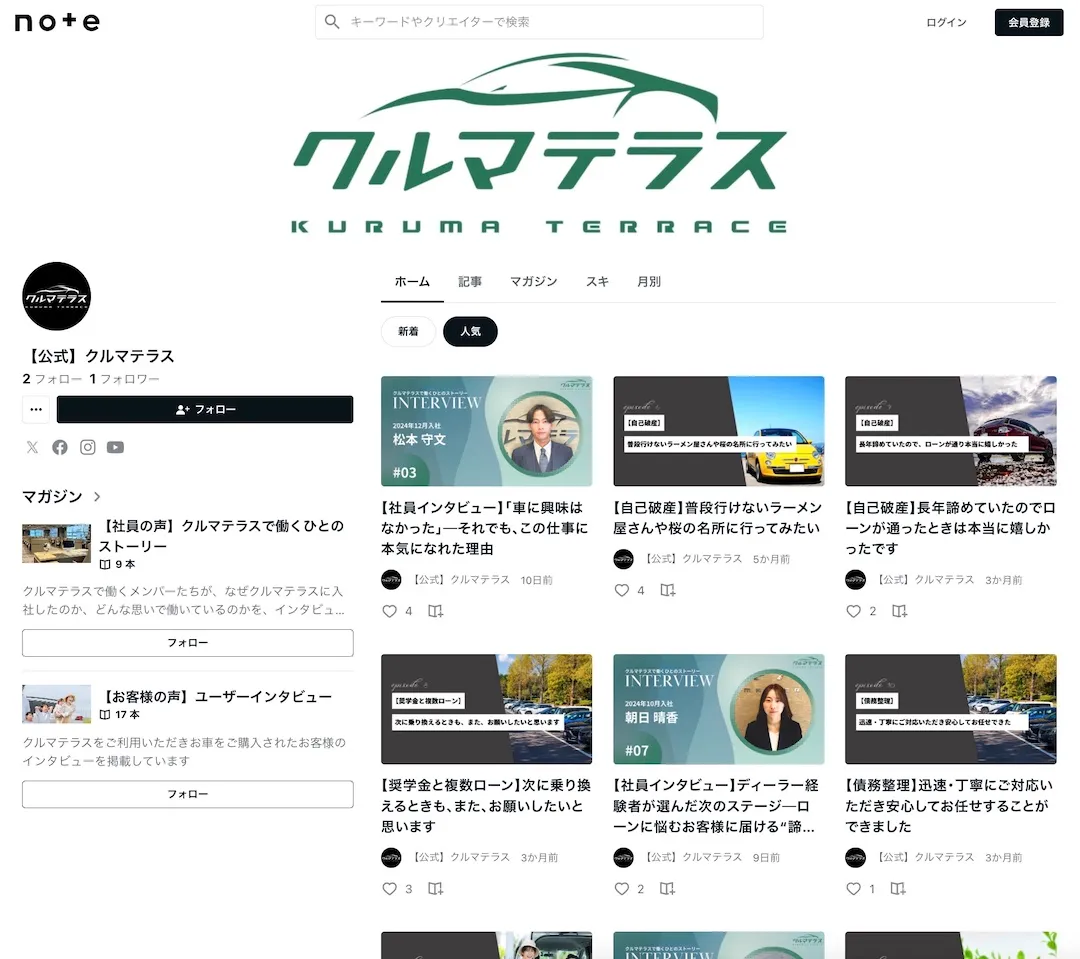This screenshot has width=1080, height=959.
Task: Expand the マガジン section chevron
Action: click(x=97, y=497)
